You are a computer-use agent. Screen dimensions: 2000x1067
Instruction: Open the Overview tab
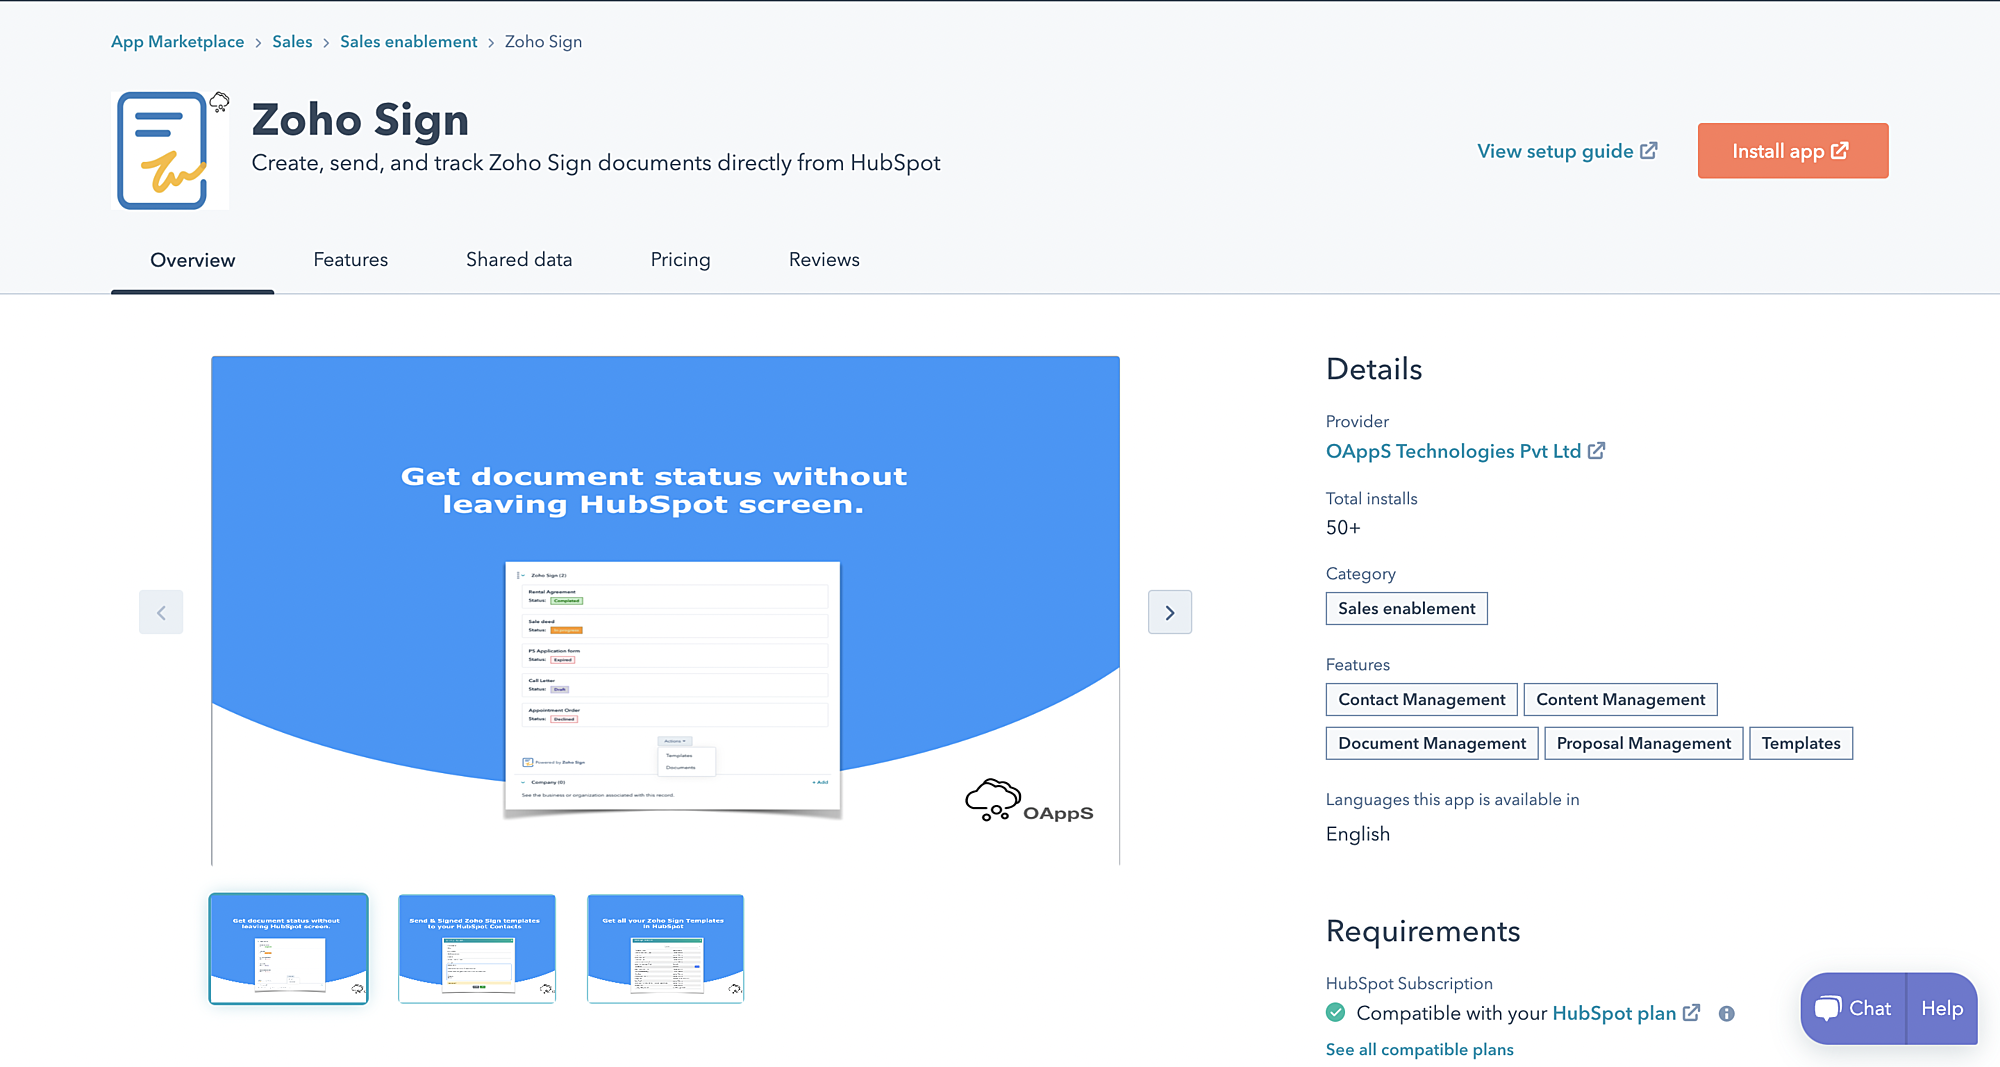click(193, 260)
